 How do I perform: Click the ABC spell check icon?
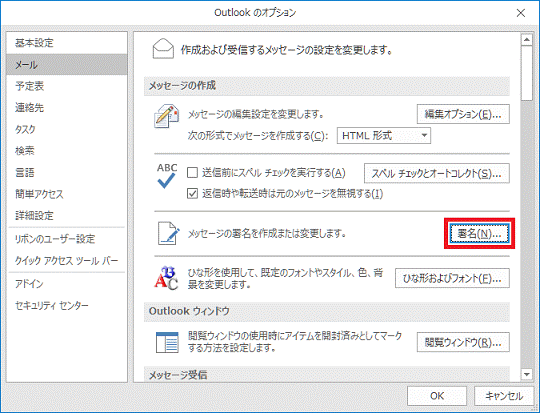[167, 176]
